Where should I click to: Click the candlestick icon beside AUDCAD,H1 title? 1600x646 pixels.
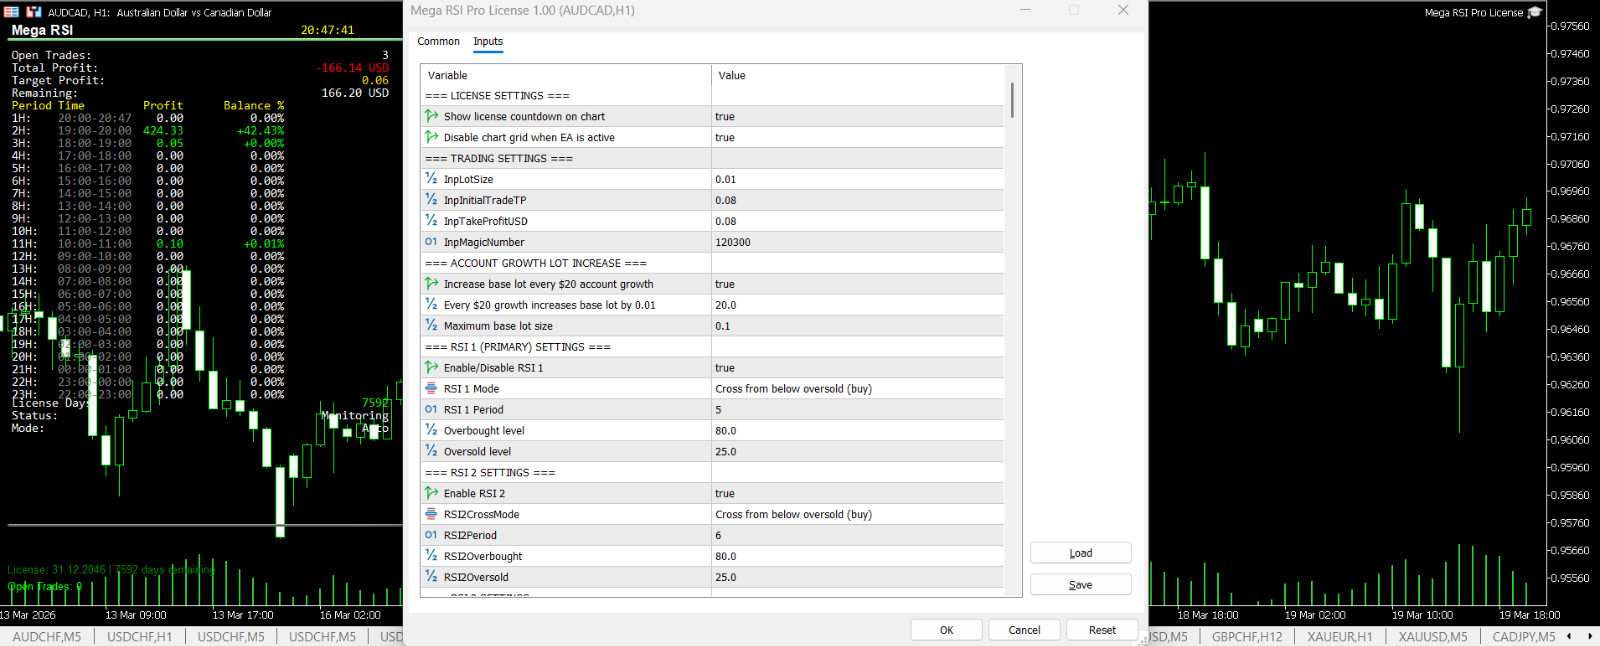pyautogui.click(x=34, y=12)
